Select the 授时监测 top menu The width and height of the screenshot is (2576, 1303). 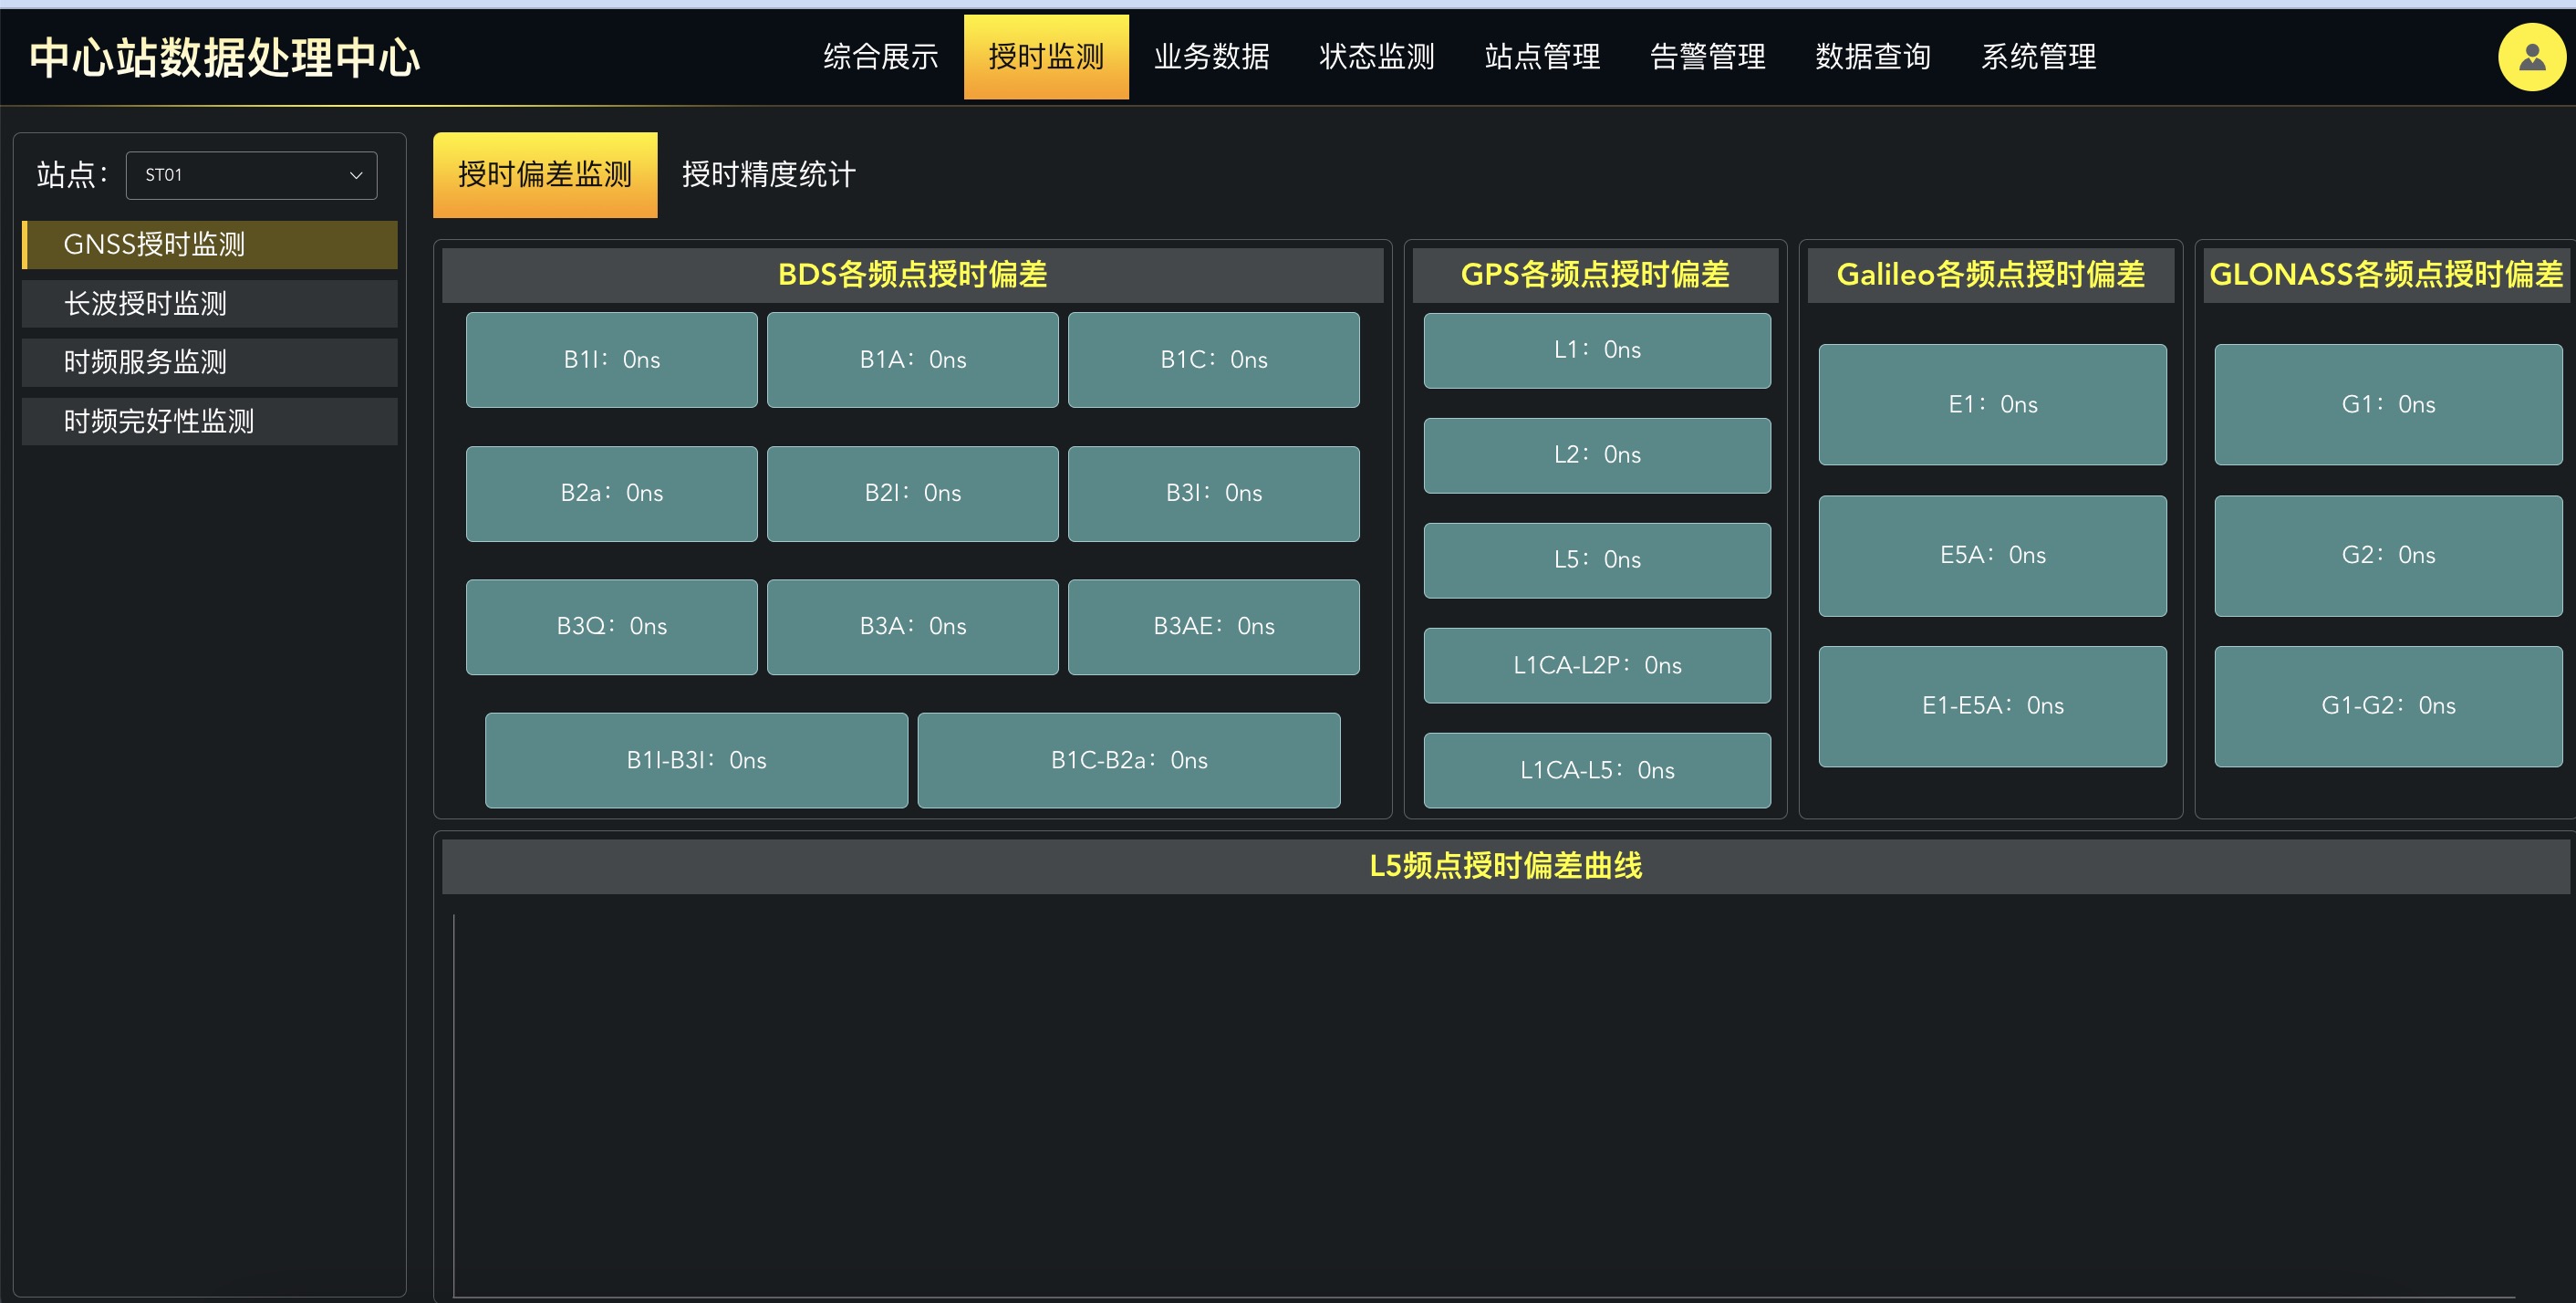[x=1046, y=57]
